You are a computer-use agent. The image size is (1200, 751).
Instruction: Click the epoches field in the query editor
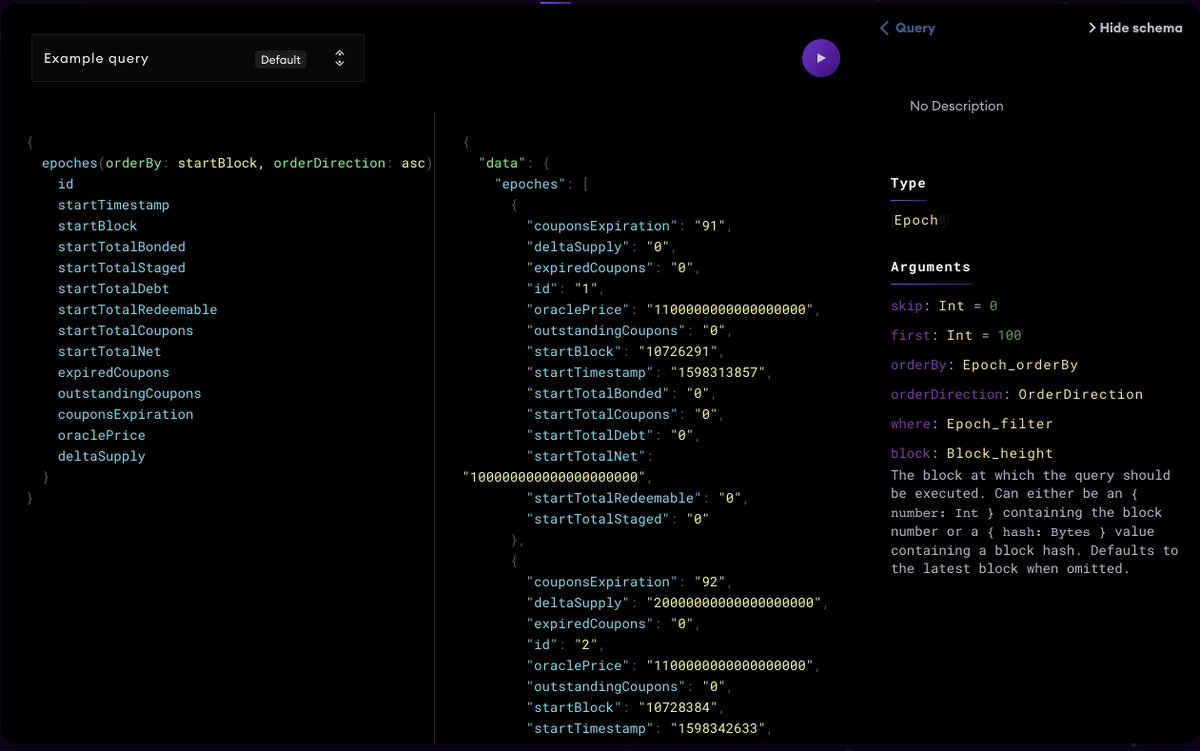(69, 162)
